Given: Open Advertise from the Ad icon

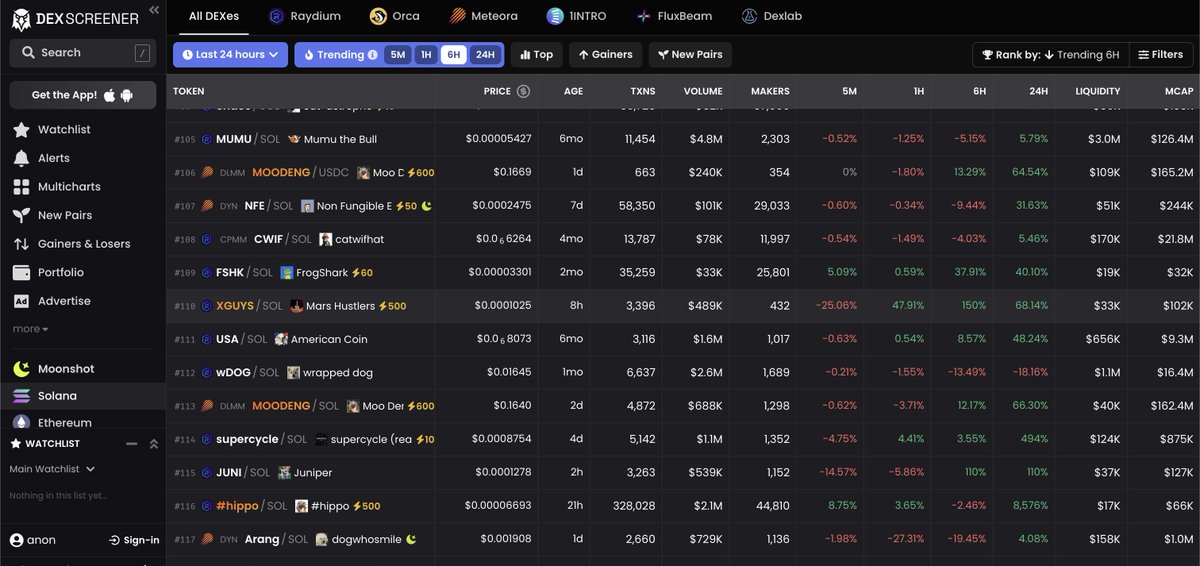Looking at the screenshot, I should tap(21, 301).
